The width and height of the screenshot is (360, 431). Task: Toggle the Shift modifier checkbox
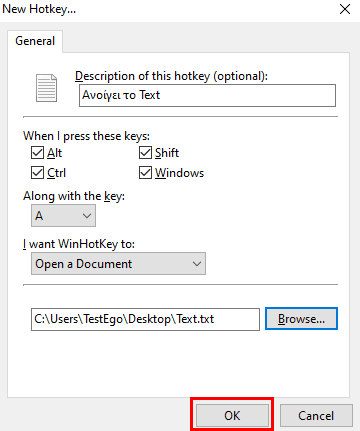click(x=145, y=153)
